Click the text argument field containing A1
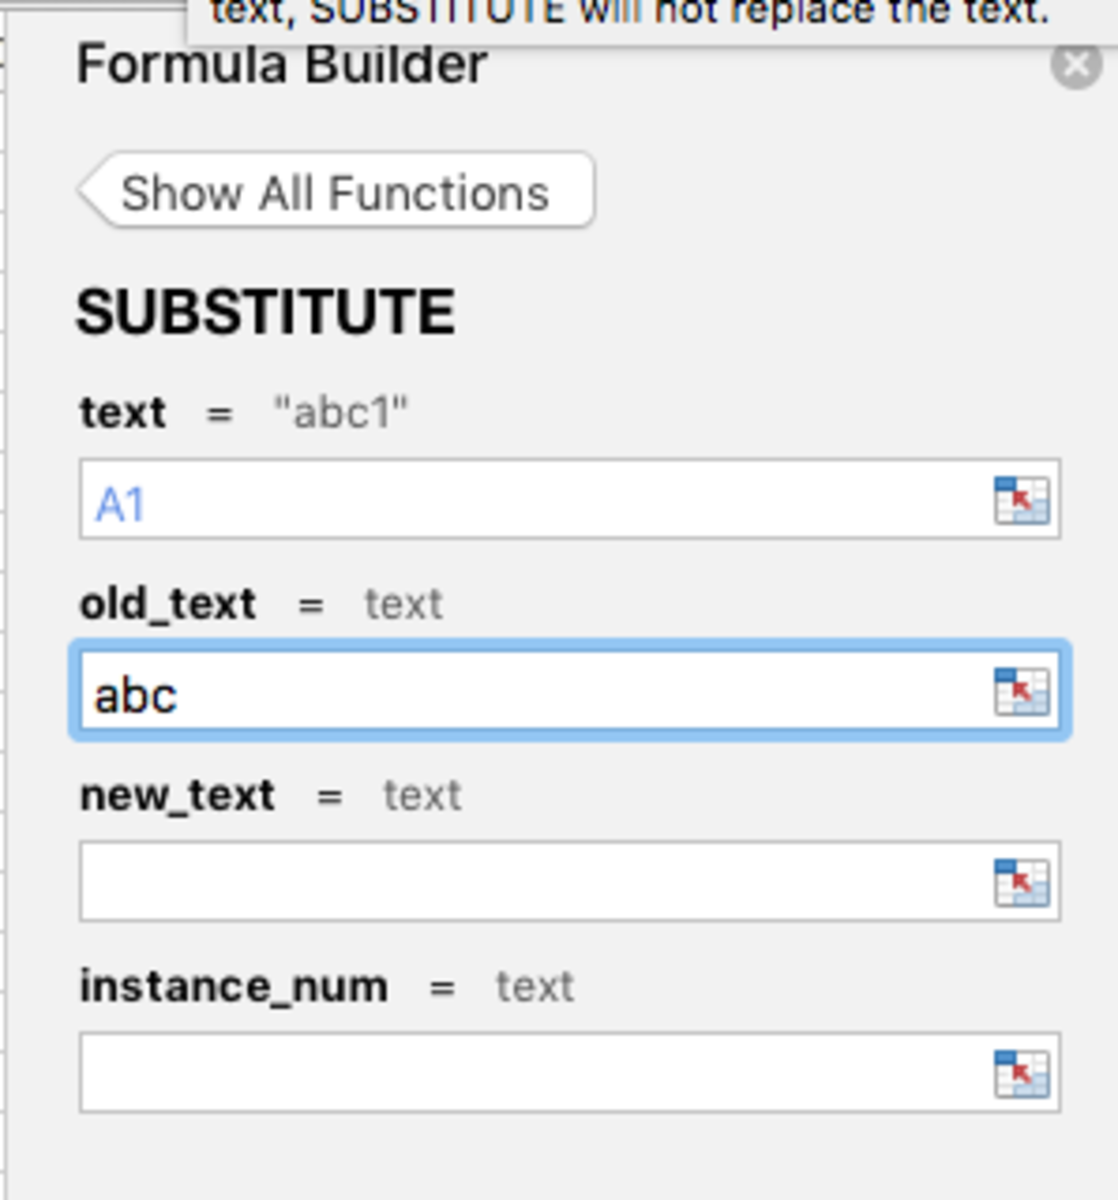The image size is (1118, 1200). pos(570,500)
